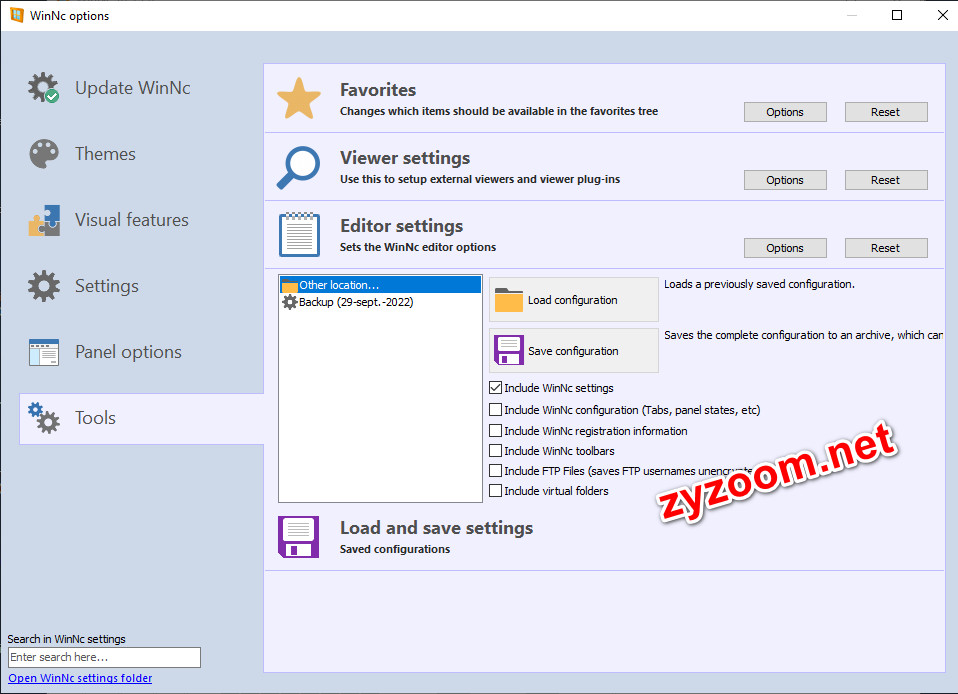Open the Update WinNc section
This screenshot has height=694, width=958.
click(x=133, y=88)
